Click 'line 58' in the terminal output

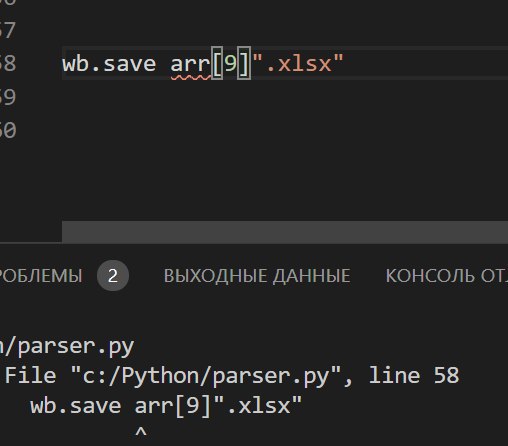click(414, 376)
